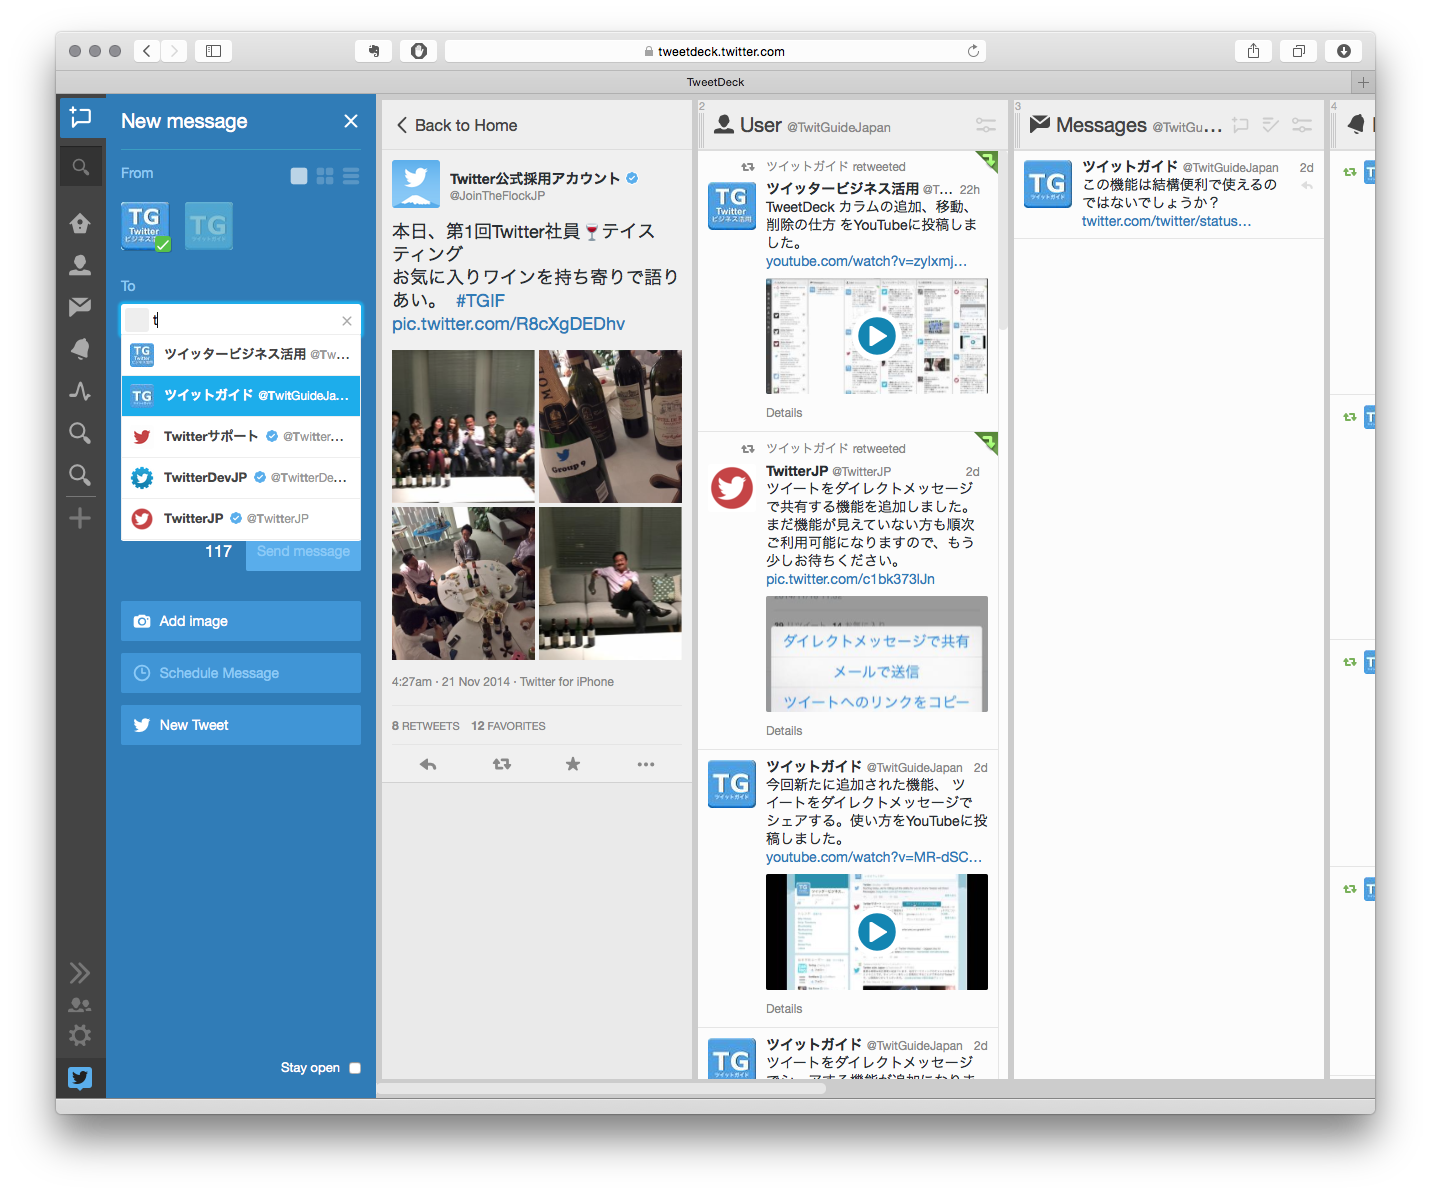Clear the To field with x
This screenshot has height=1194, width=1431.
pos(347,321)
